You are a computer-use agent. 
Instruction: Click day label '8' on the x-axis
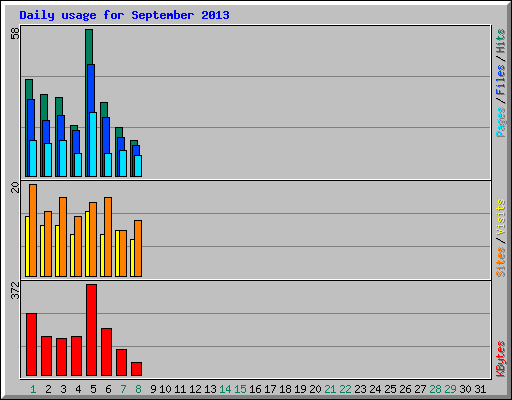(x=138, y=389)
